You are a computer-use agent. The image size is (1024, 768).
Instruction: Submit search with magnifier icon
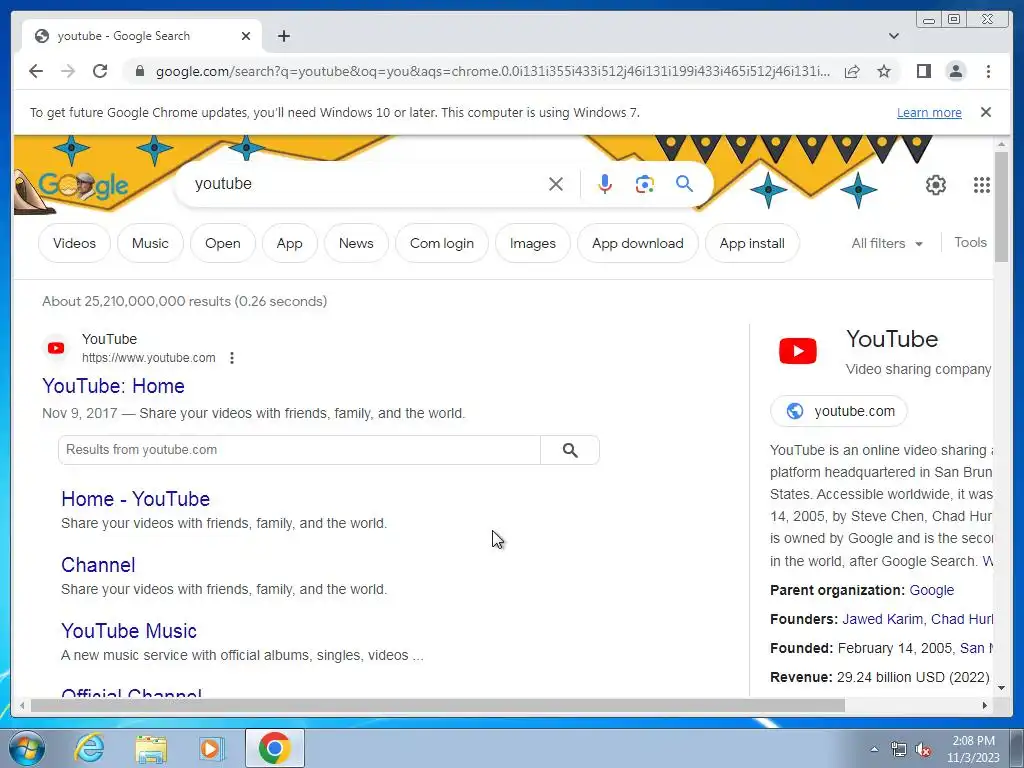click(684, 184)
